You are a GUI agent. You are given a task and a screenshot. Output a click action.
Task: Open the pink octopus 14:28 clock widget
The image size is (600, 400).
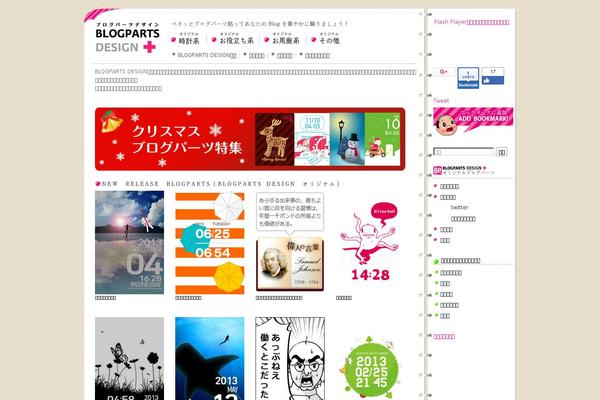pos(370,242)
